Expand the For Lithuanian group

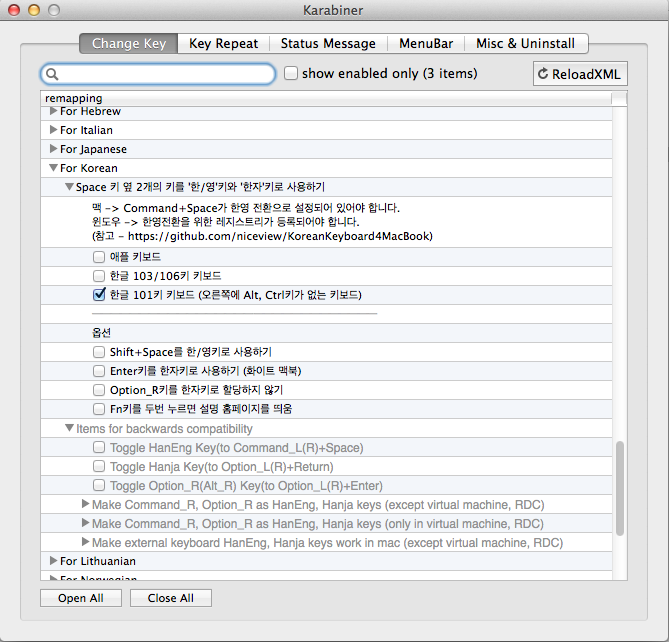(x=53, y=561)
